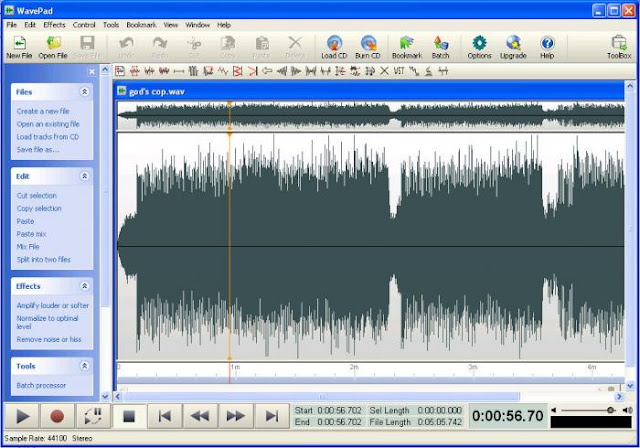
Task: Open the Batch converter icon
Action: (440, 47)
